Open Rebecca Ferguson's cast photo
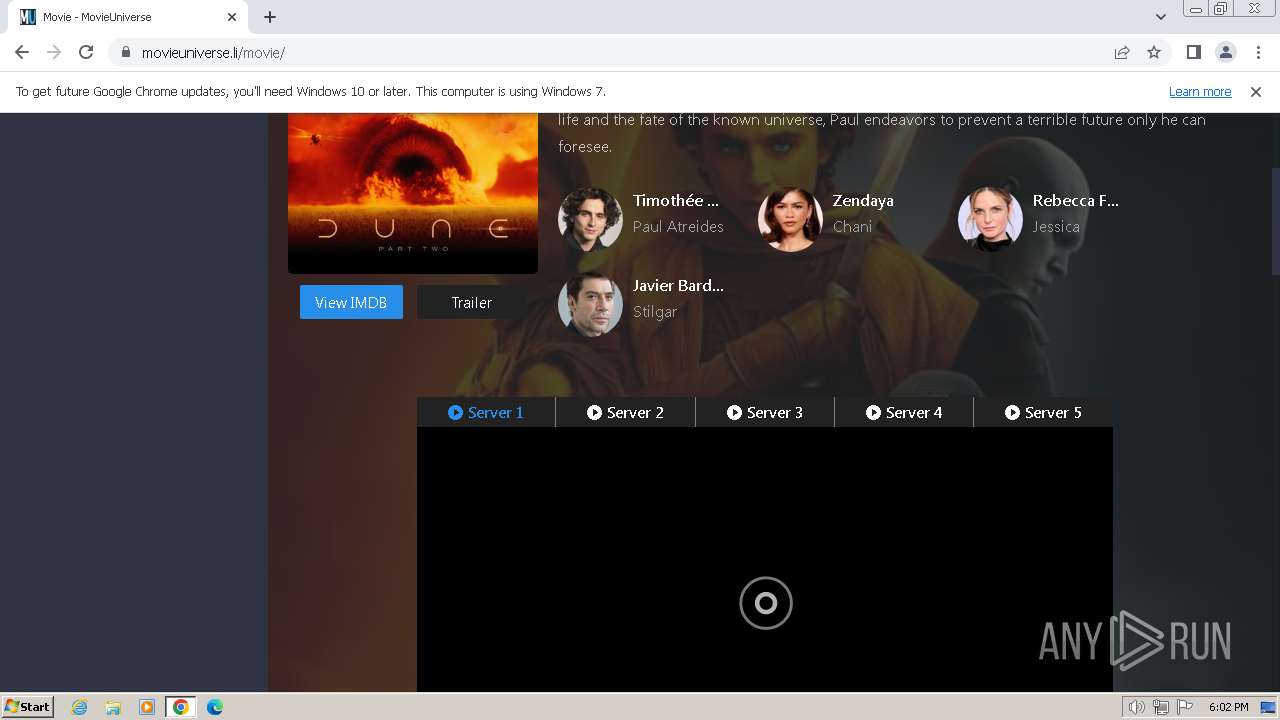 pos(990,219)
